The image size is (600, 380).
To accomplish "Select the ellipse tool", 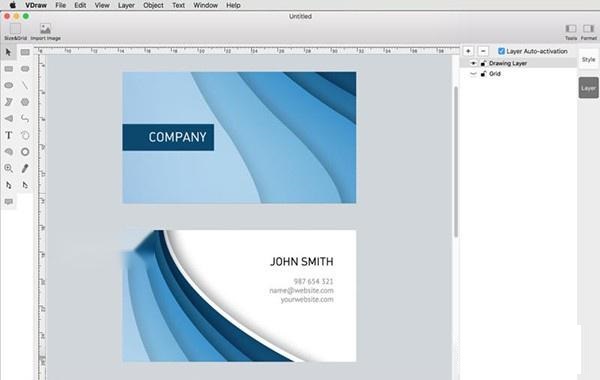I will [8, 85].
